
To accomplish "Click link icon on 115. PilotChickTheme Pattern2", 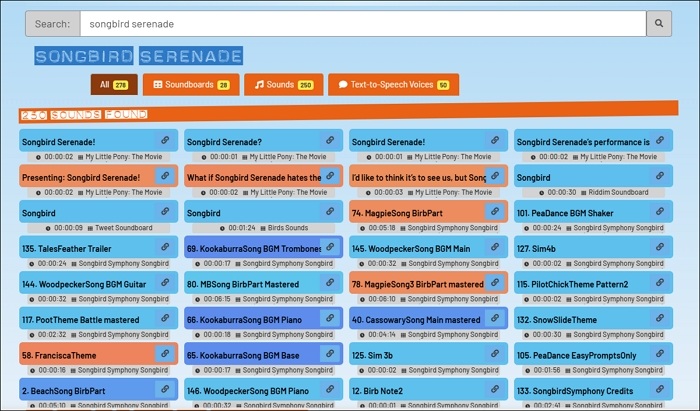I will [660, 282].
